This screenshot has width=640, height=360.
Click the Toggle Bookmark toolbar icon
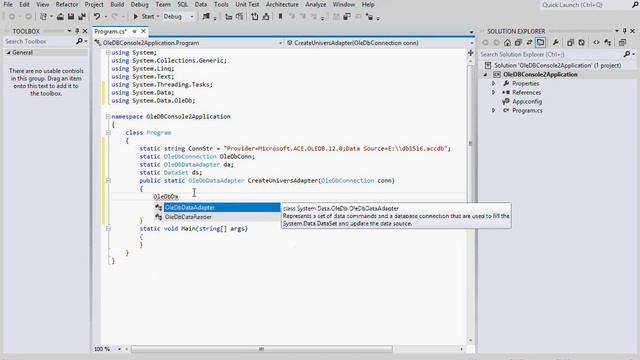point(280,17)
